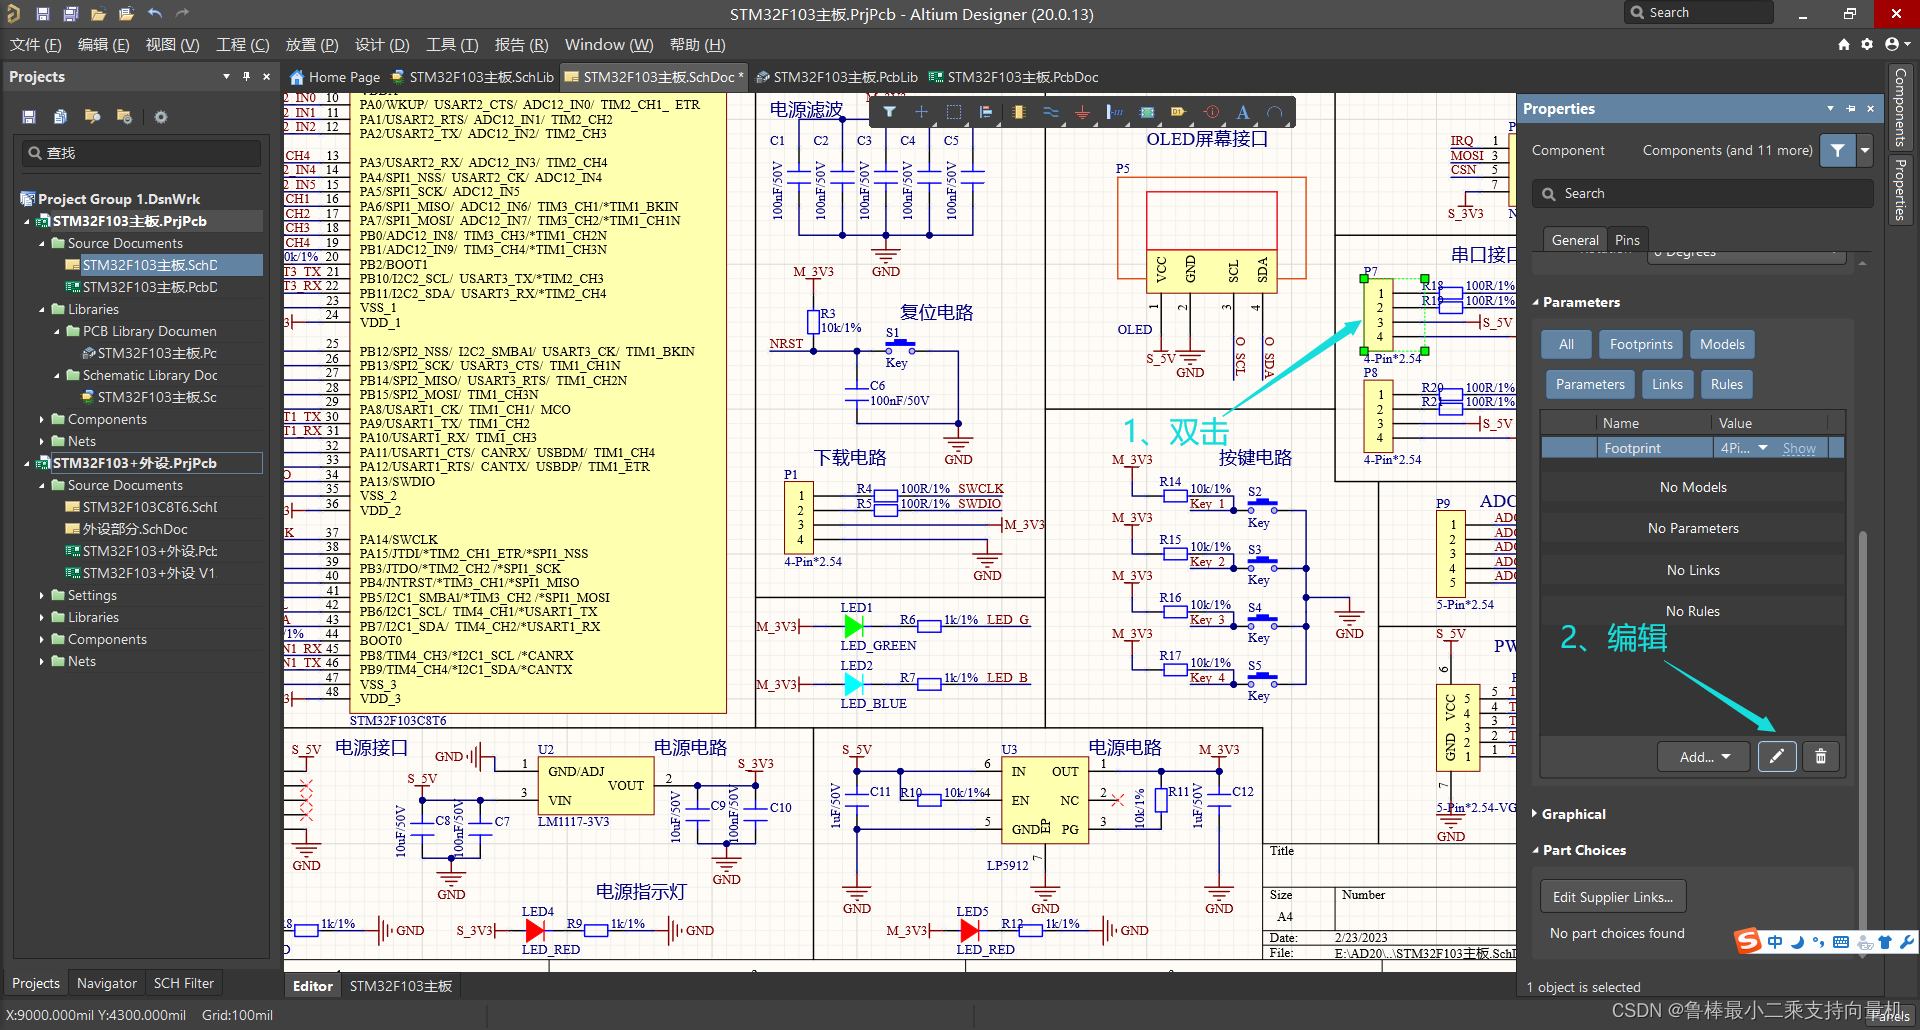
Task: Open the Projects panel dropdown arrow
Action: 226,76
